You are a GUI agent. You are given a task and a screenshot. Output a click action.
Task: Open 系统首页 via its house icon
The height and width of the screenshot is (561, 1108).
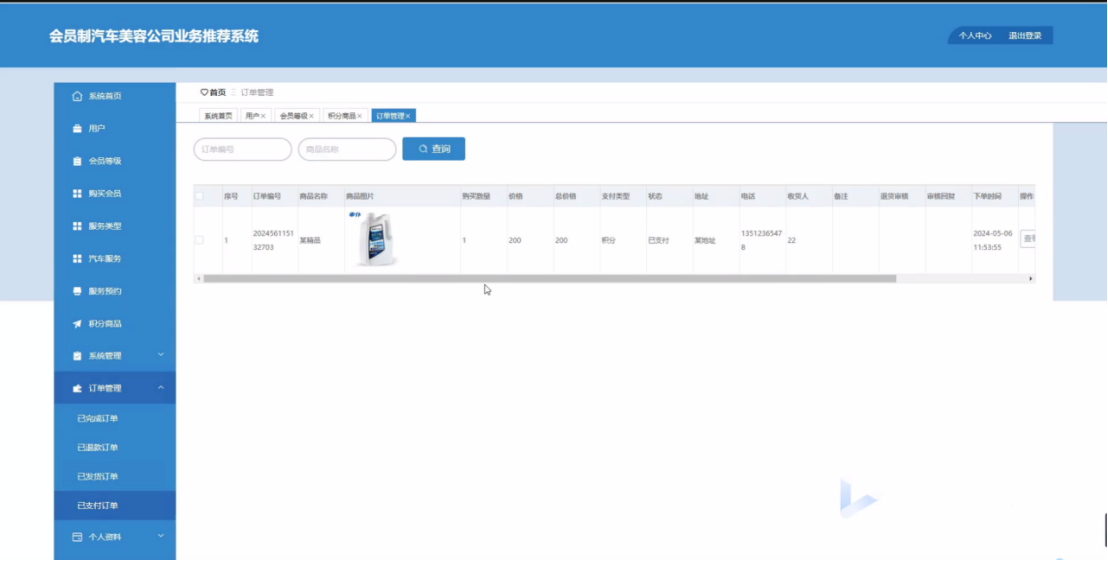(77, 96)
